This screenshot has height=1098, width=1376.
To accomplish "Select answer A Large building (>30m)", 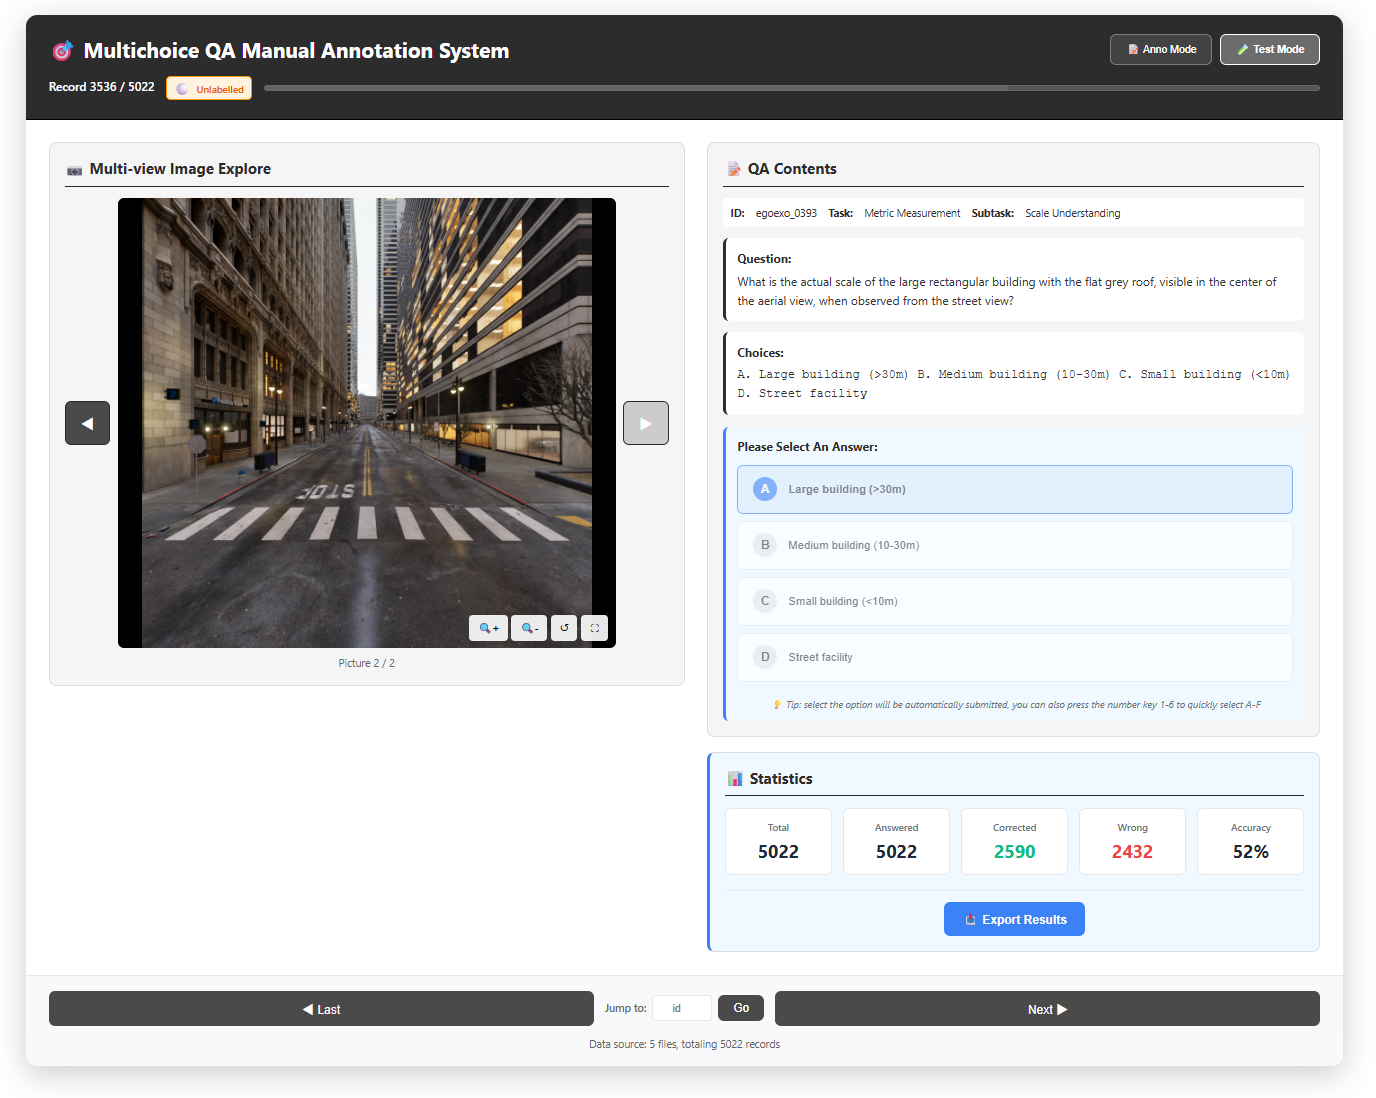I will (x=1014, y=489).
